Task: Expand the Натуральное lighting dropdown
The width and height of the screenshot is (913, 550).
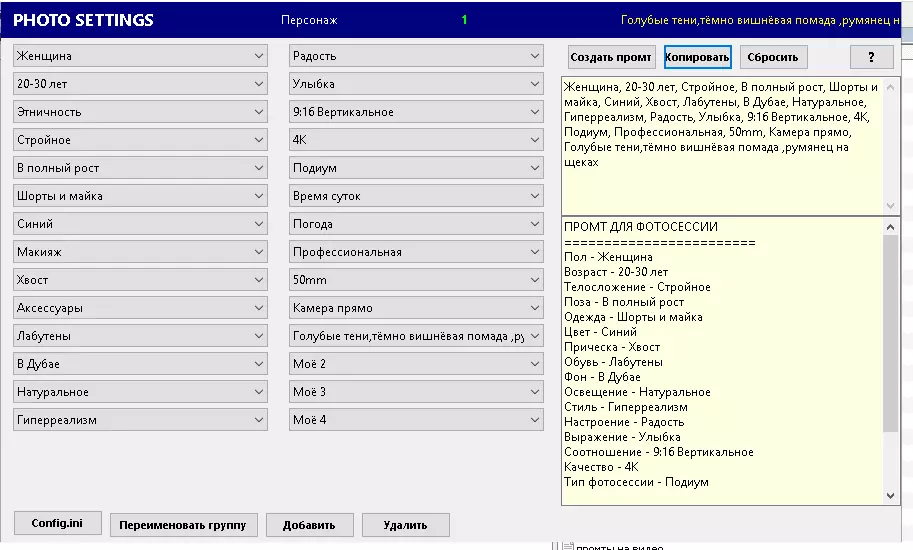Action: [x=140, y=392]
